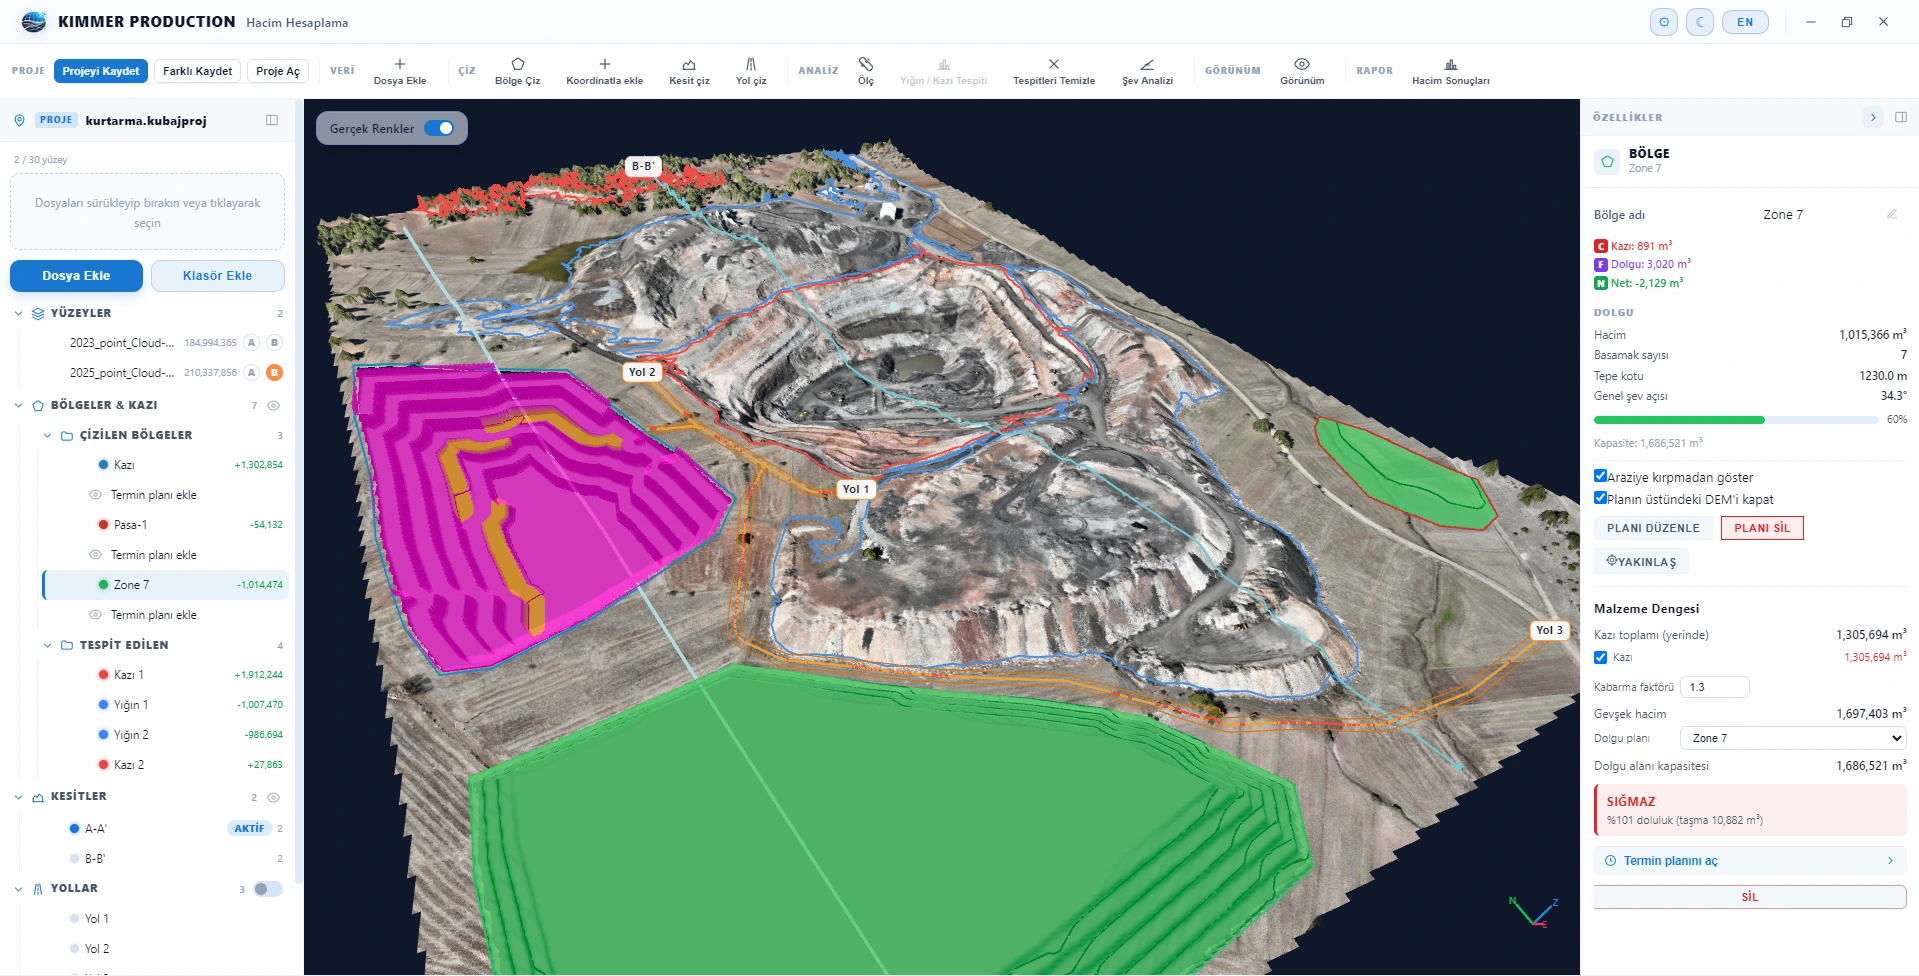Viewport: 1919px width, 976px height.
Task: Open Dosya Ekle in the top toolbar
Action: pyautogui.click(x=400, y=71)
